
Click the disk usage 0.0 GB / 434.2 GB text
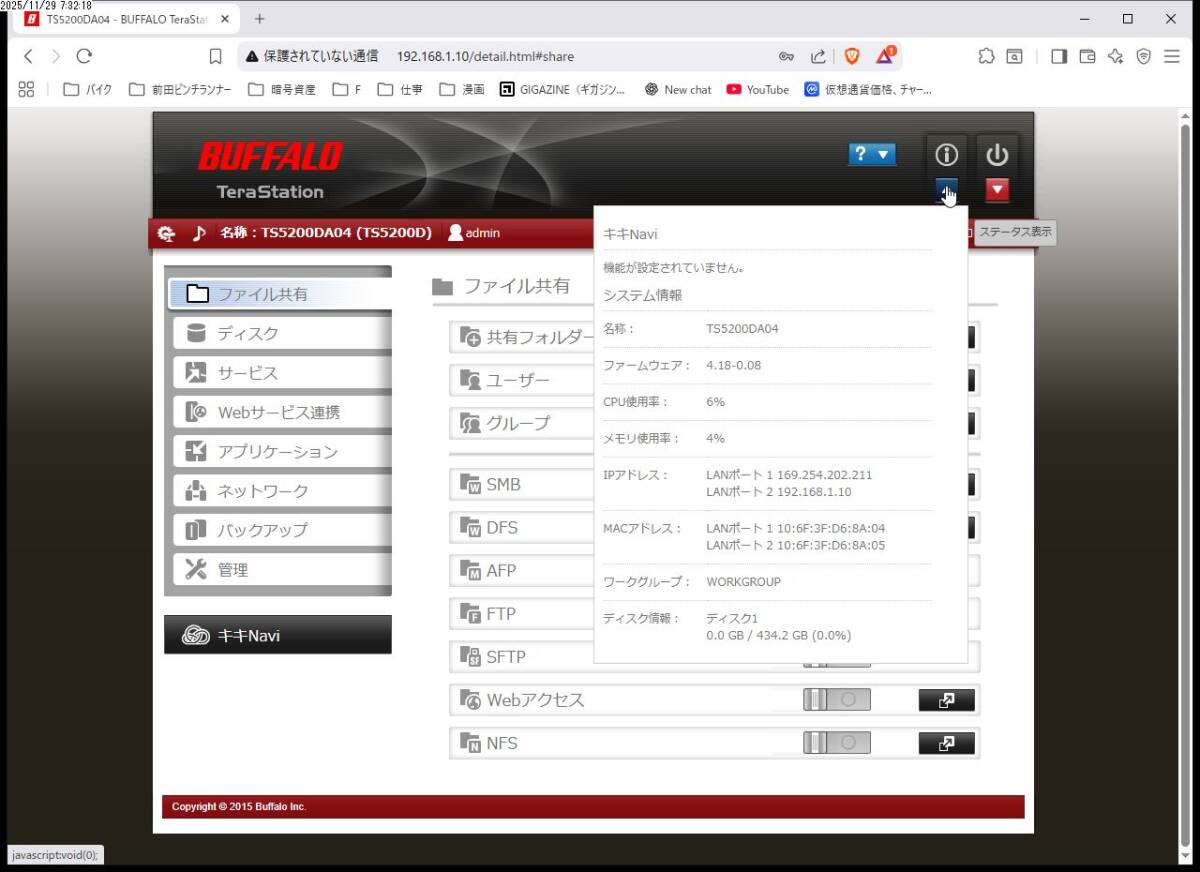click(x=779, y=635)
